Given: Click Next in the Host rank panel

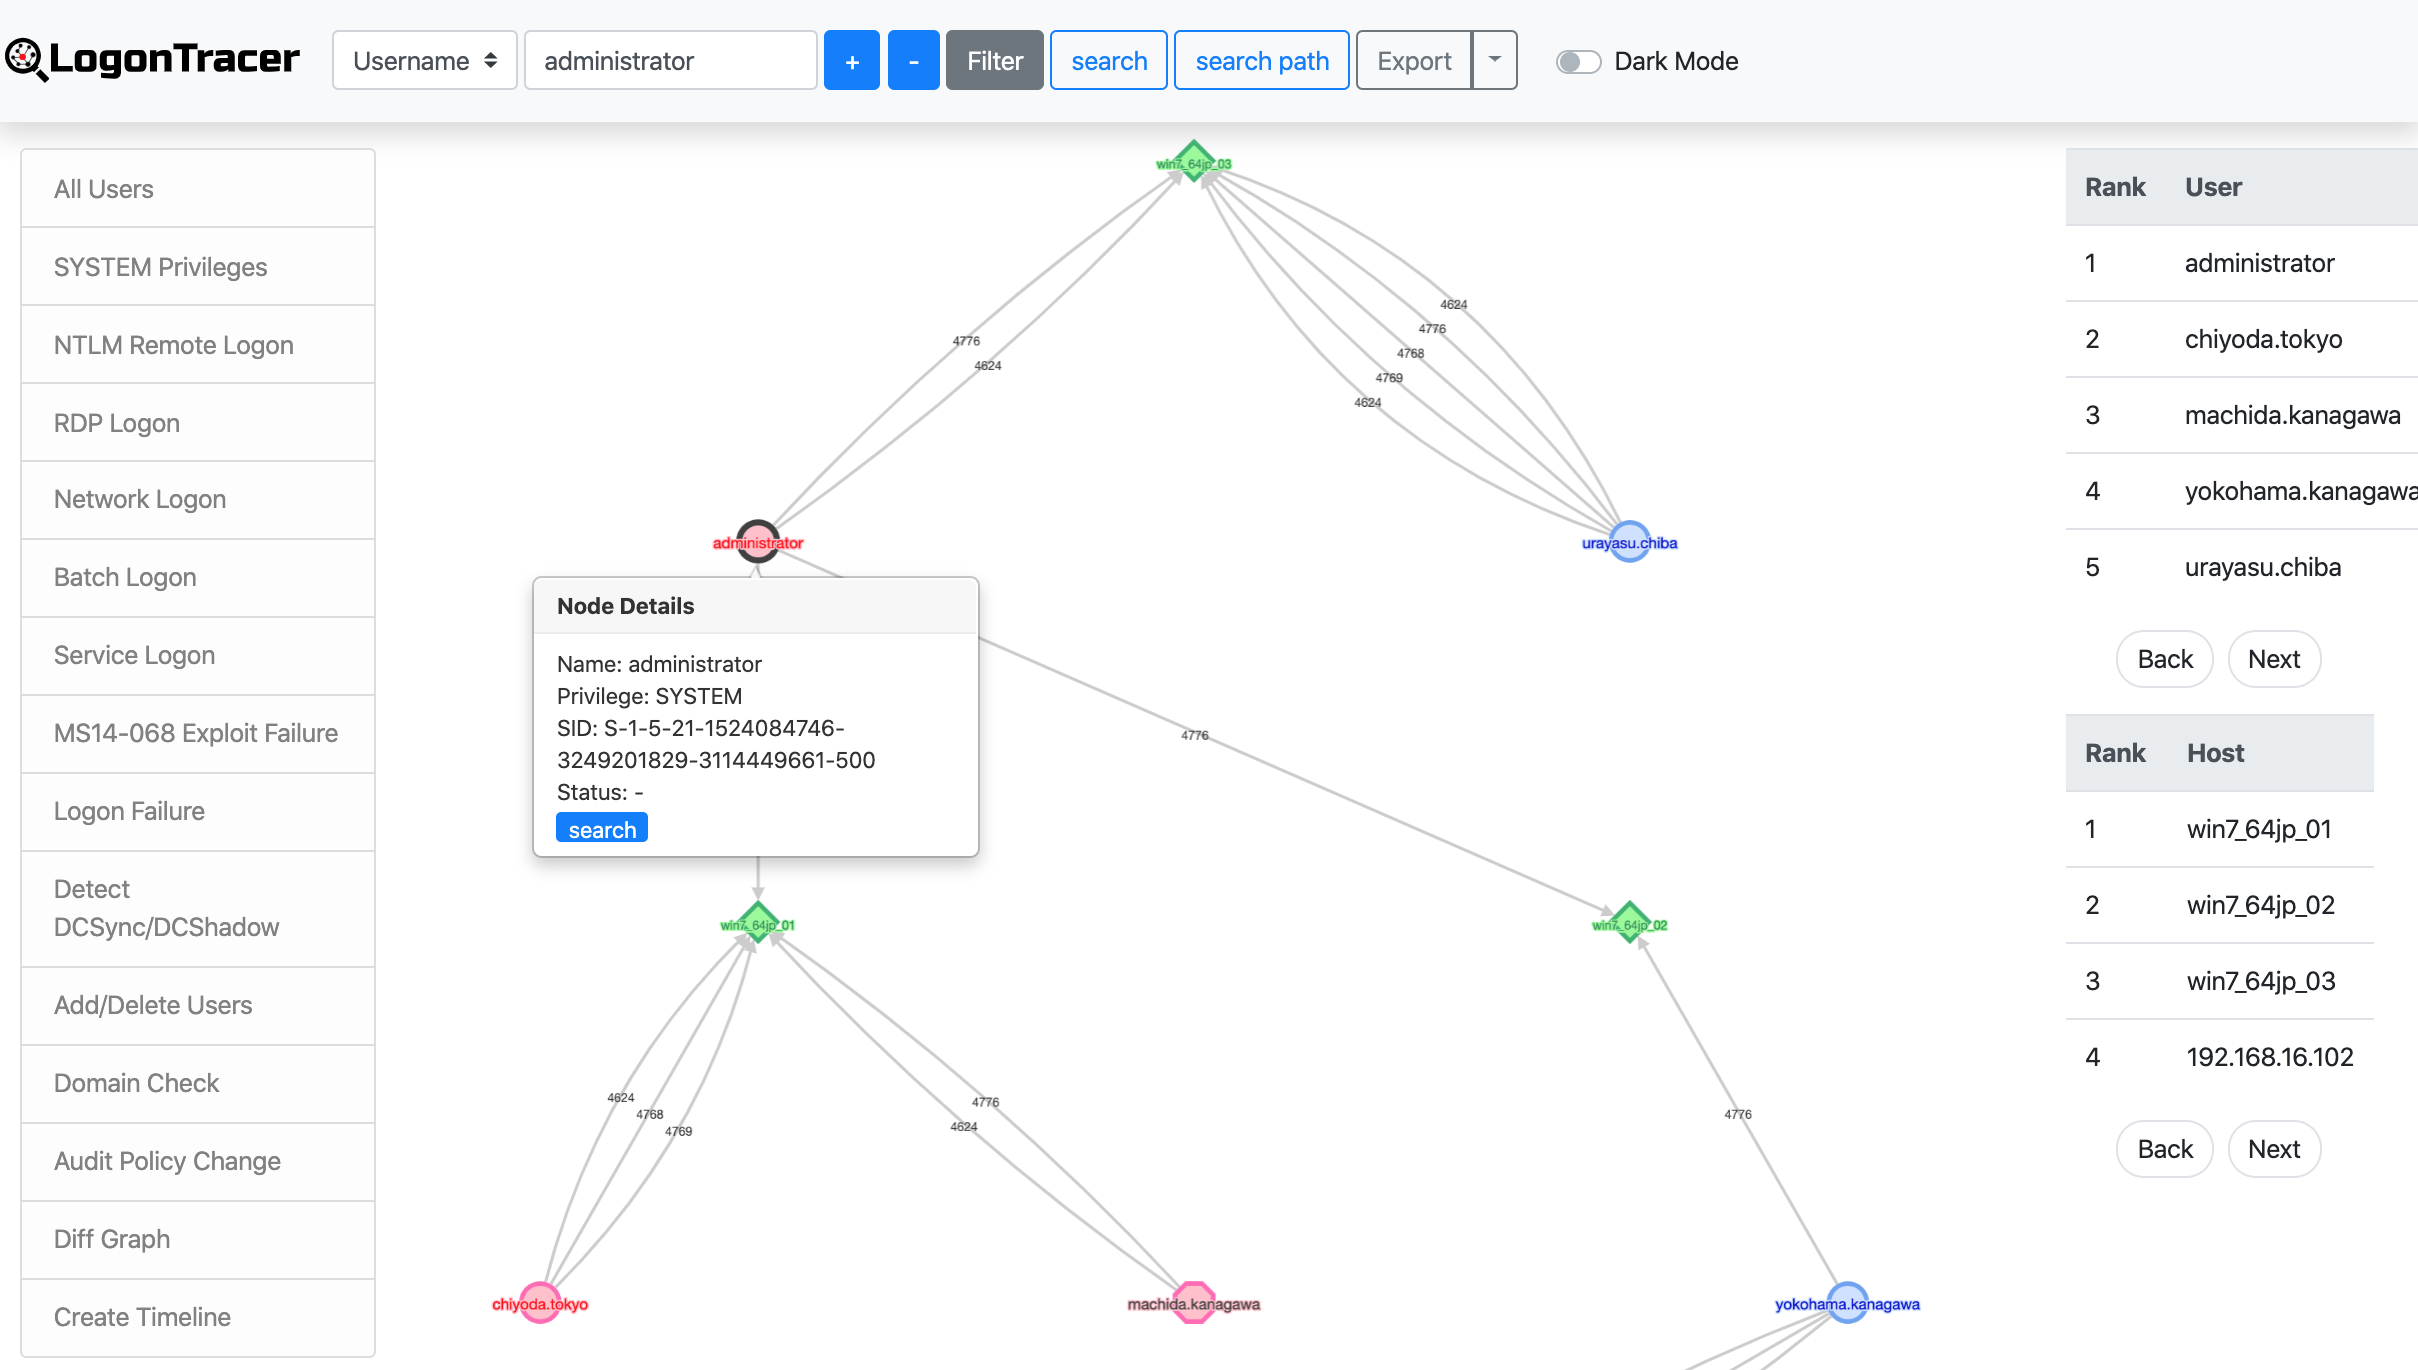Looking at the screenshot, I should pos(2275,1147).
